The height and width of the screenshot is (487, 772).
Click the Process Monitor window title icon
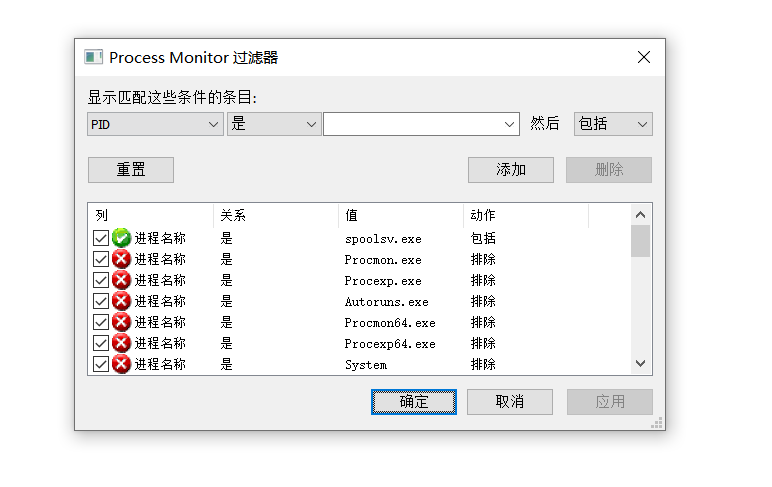tap(94, 57)
